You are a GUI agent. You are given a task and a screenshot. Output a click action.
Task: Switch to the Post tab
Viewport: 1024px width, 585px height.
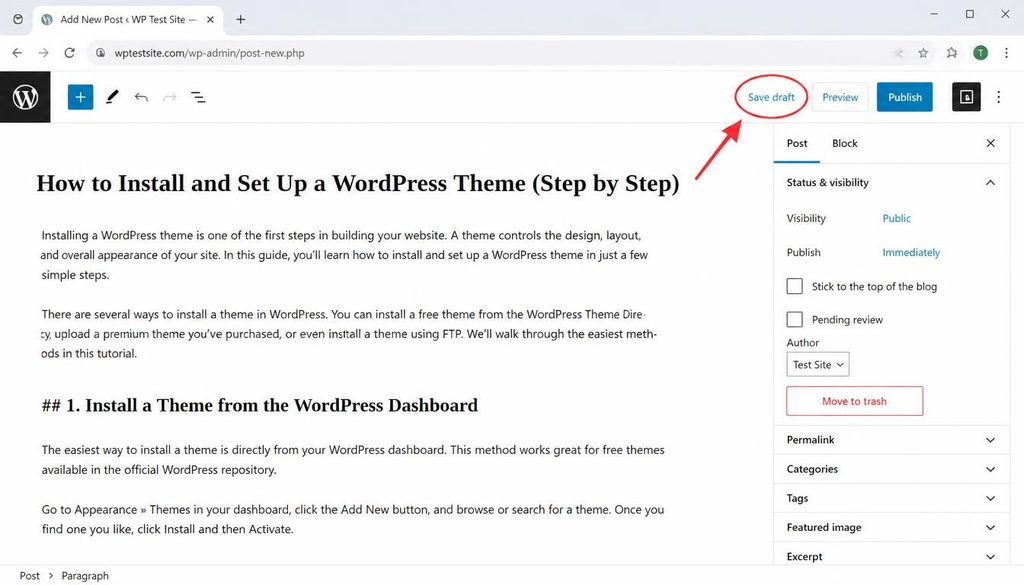[x=797, y=143]
